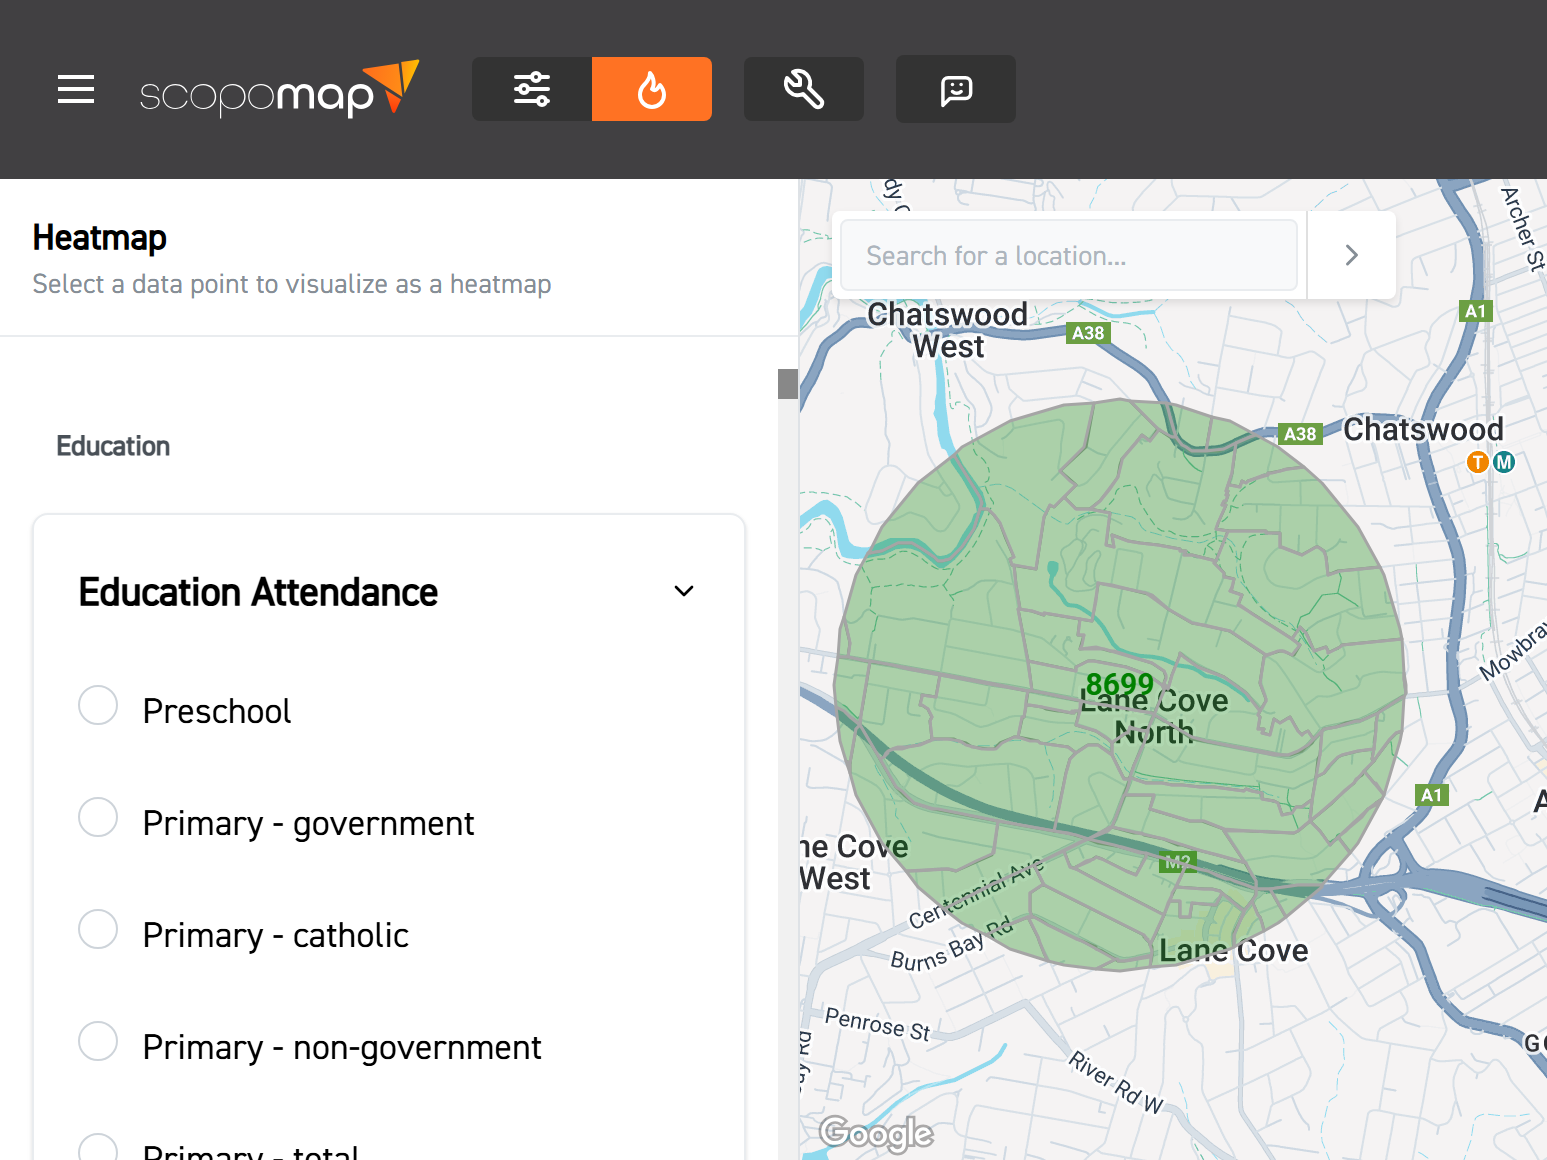Open the hamburger menu
The image size is (1547, 1160).
pyautogui.click(x=76, y=90)
